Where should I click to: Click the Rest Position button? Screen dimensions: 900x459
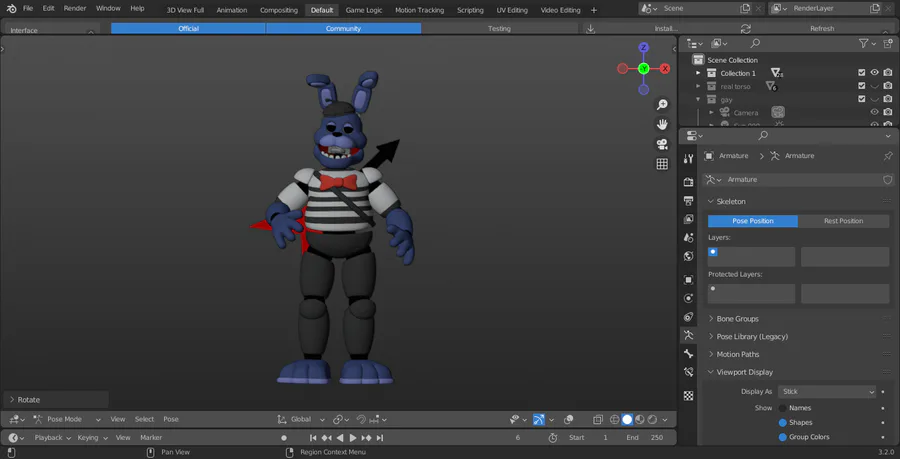[843, 221]
